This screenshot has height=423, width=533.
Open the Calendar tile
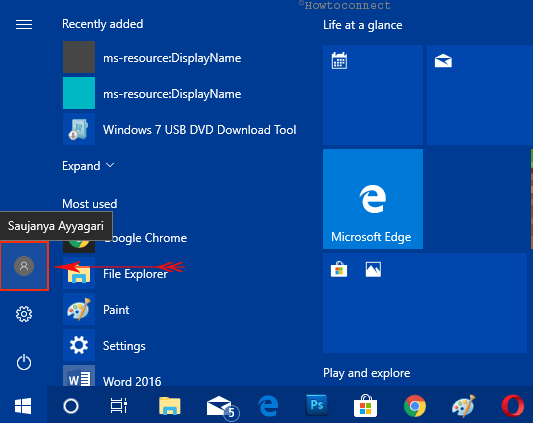373,95
